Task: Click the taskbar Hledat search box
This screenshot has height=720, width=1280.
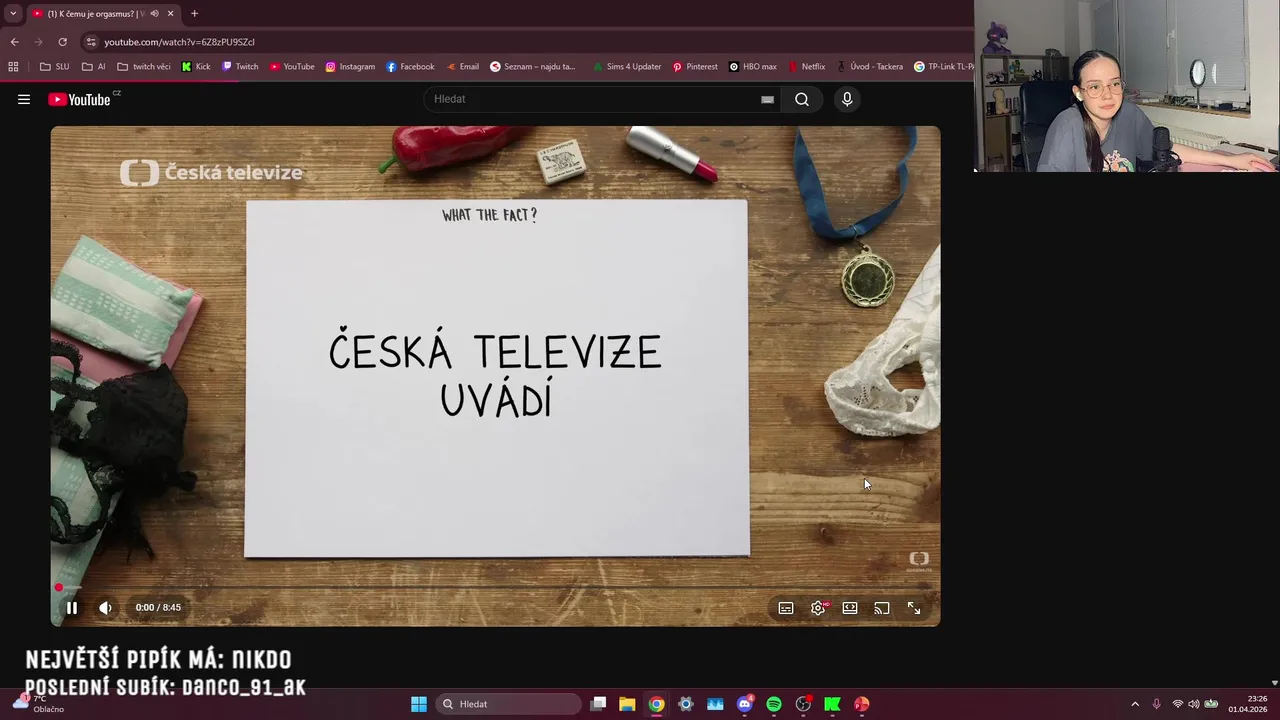Action: pos(508,704)
